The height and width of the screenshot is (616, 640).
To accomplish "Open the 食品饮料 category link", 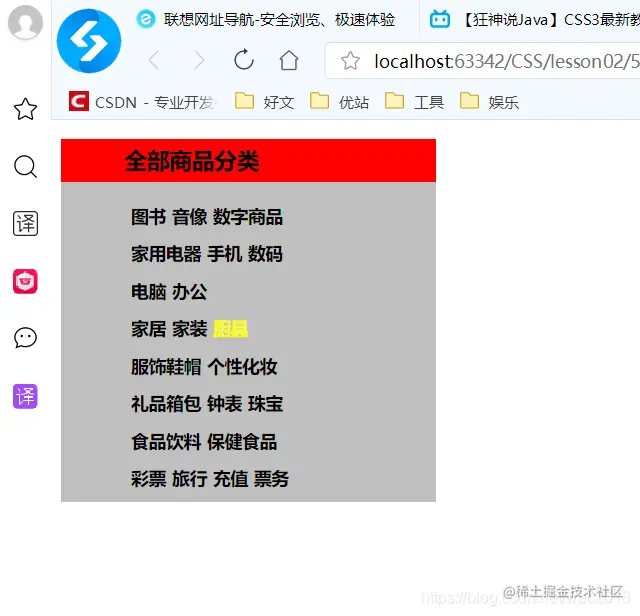I will pos(166,442).
